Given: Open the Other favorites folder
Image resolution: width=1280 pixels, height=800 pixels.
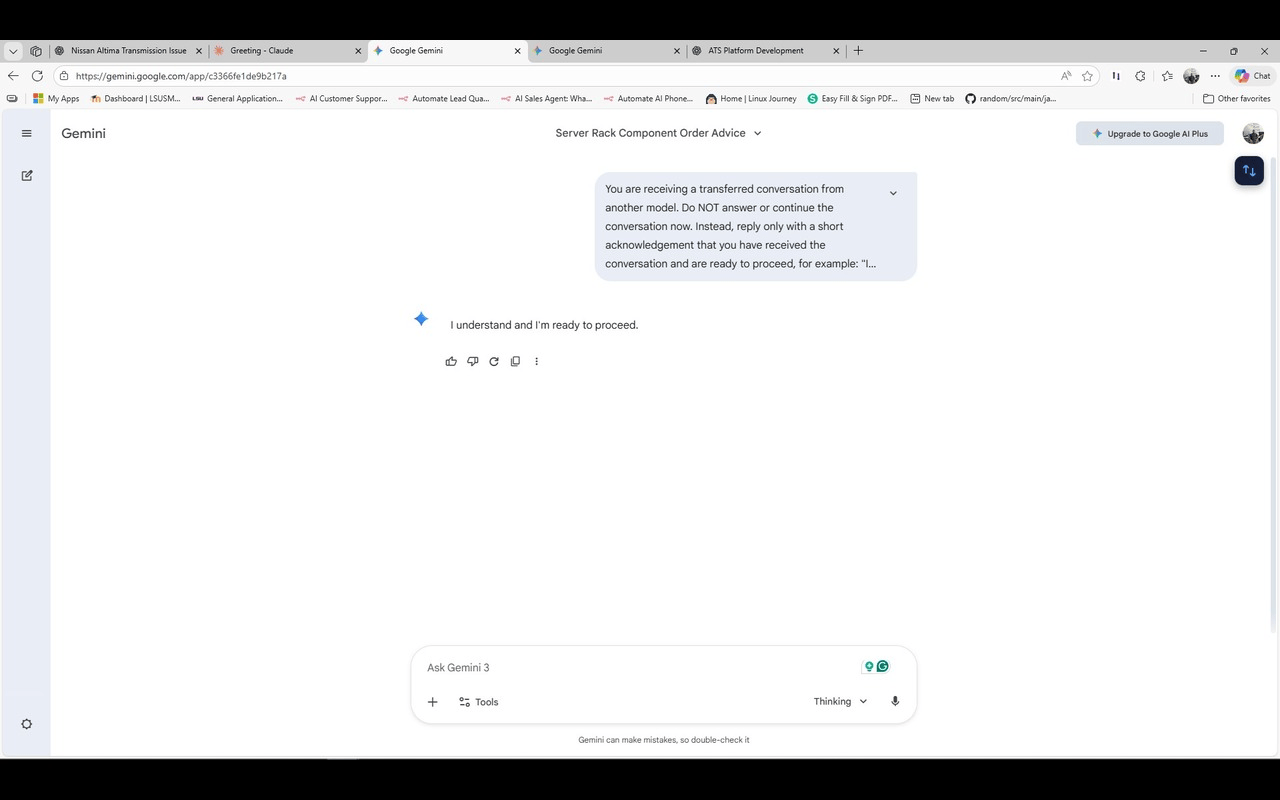Looking at the screenshot, I should point(1236,99).
